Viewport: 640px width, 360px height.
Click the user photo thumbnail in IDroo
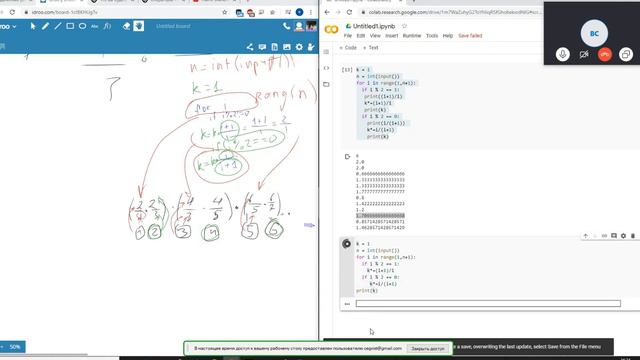(x=311, y=27)
